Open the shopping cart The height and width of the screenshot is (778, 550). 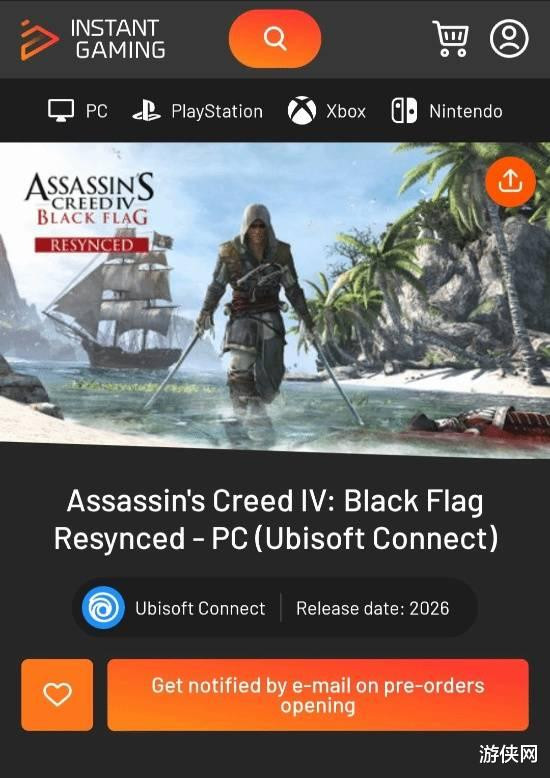coord(450,38)
